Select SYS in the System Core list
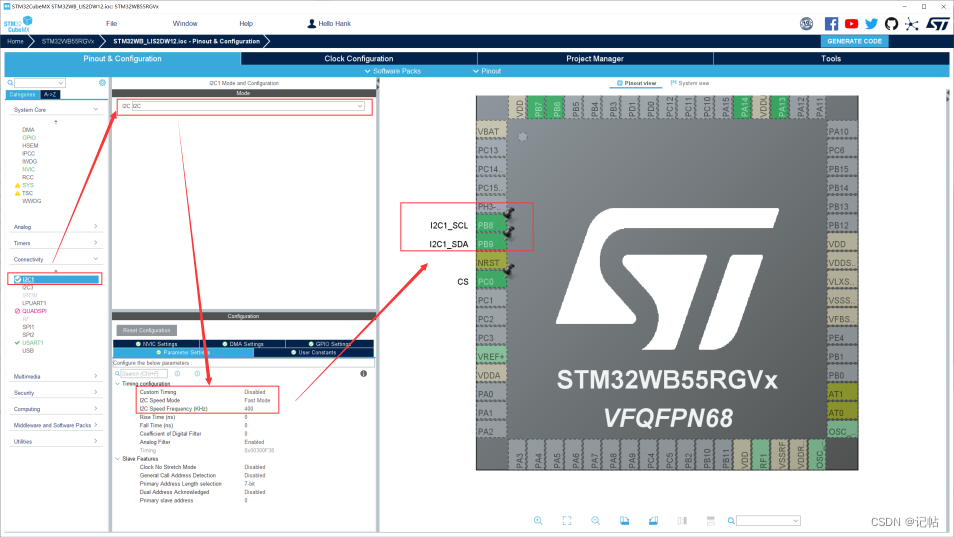 [28, 185]
